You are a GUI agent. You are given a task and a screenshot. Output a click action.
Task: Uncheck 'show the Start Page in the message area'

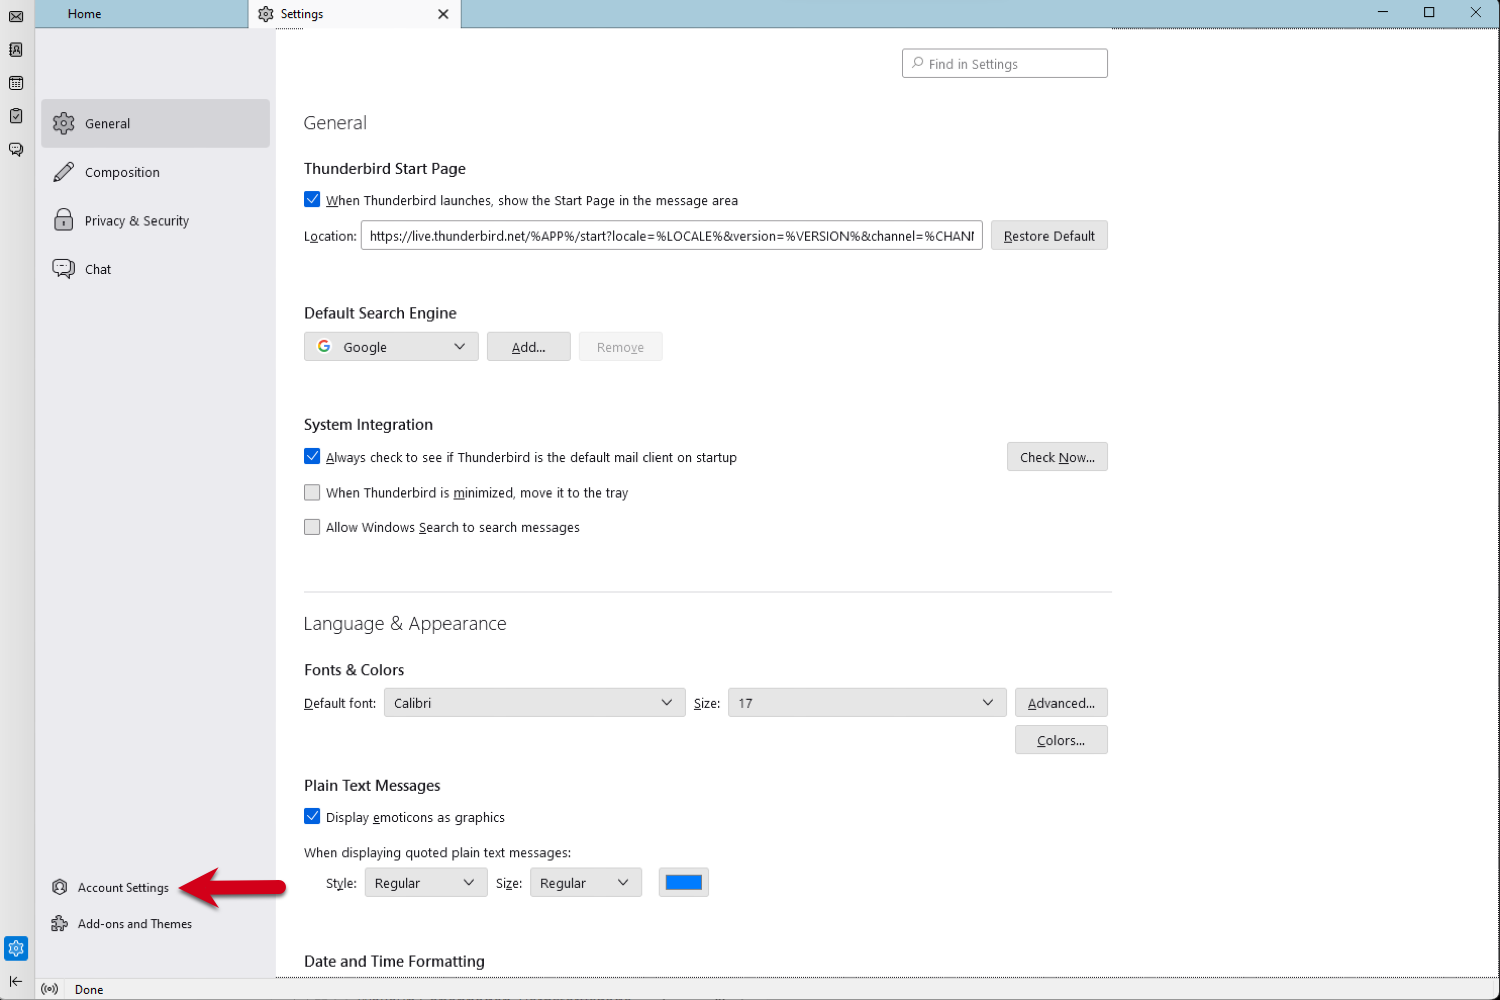pyautogui.click(x=312, y=199)
